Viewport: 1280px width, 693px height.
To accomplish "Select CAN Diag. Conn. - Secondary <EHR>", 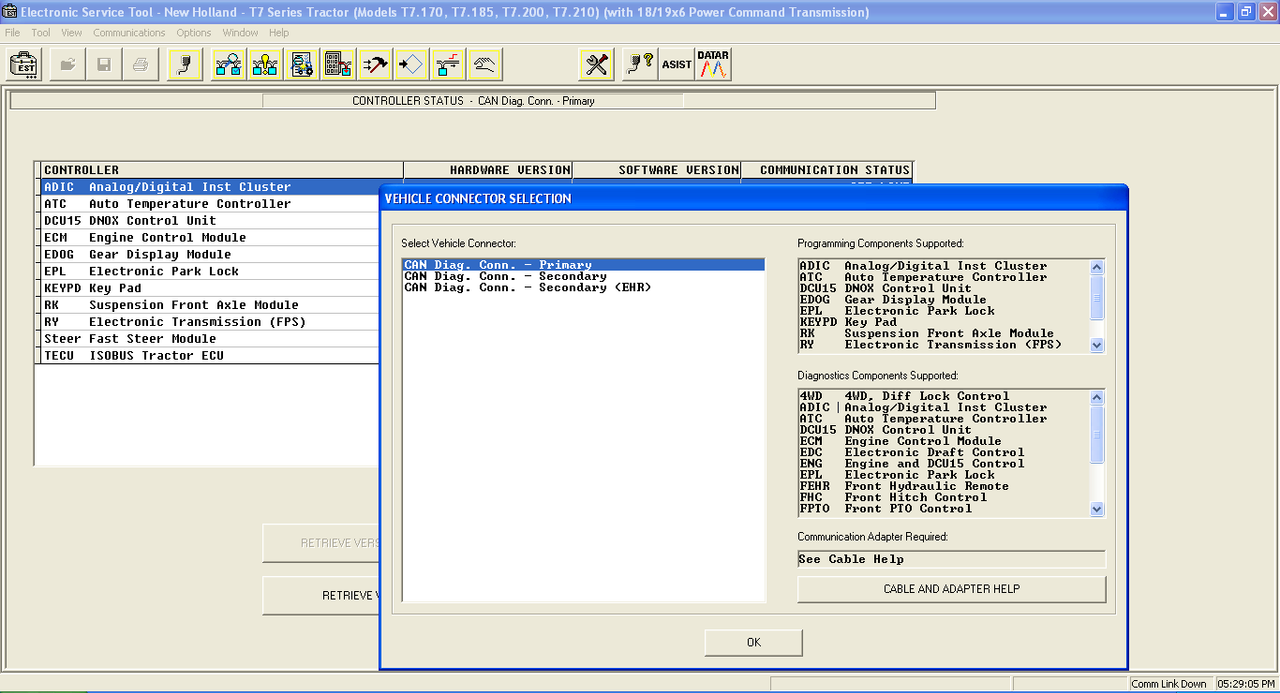I will (584, 287).
